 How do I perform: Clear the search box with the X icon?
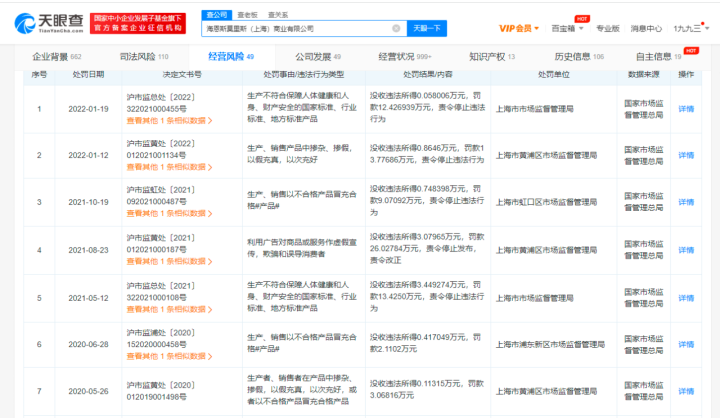[396, 28]
